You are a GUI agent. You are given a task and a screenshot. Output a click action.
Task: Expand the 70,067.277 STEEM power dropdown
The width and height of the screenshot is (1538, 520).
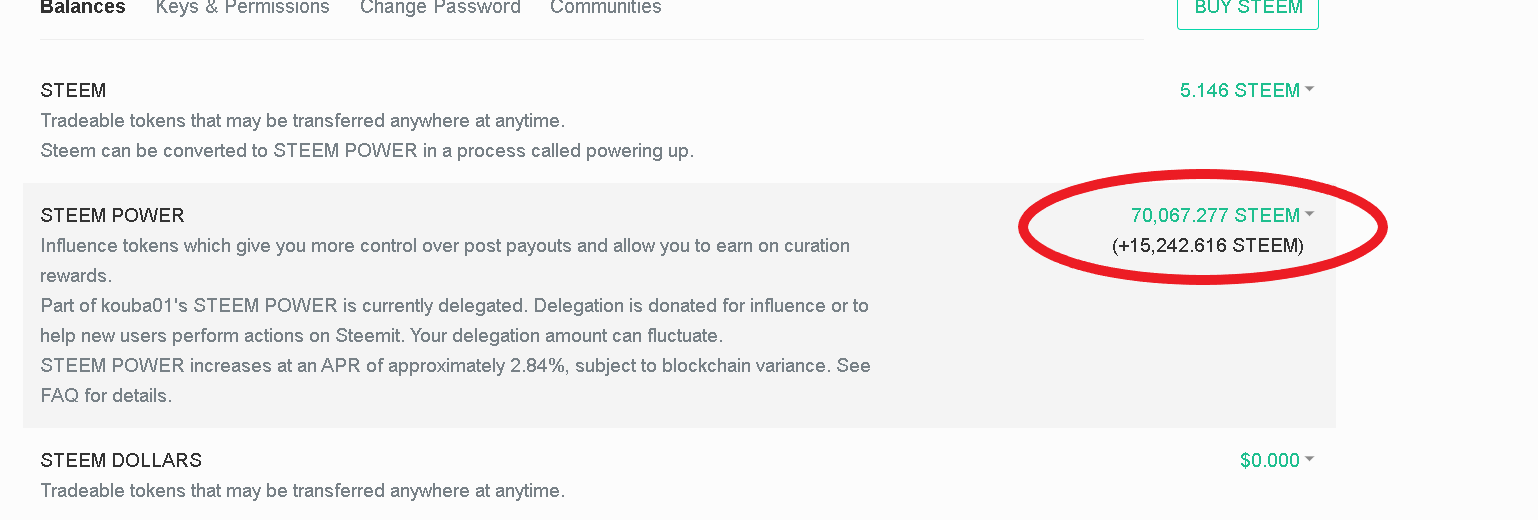click(1222, 215)
